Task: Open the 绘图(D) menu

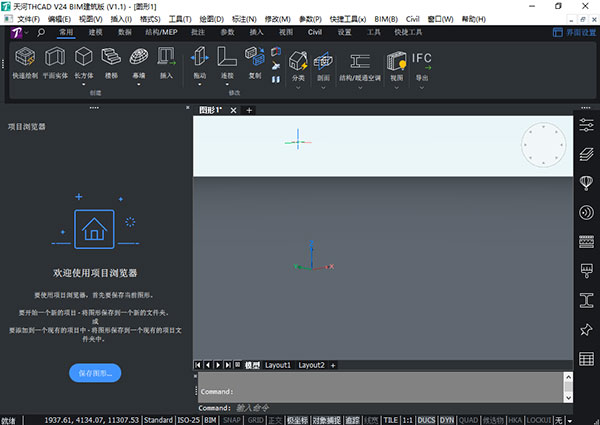Action: [x=211, y=19]
